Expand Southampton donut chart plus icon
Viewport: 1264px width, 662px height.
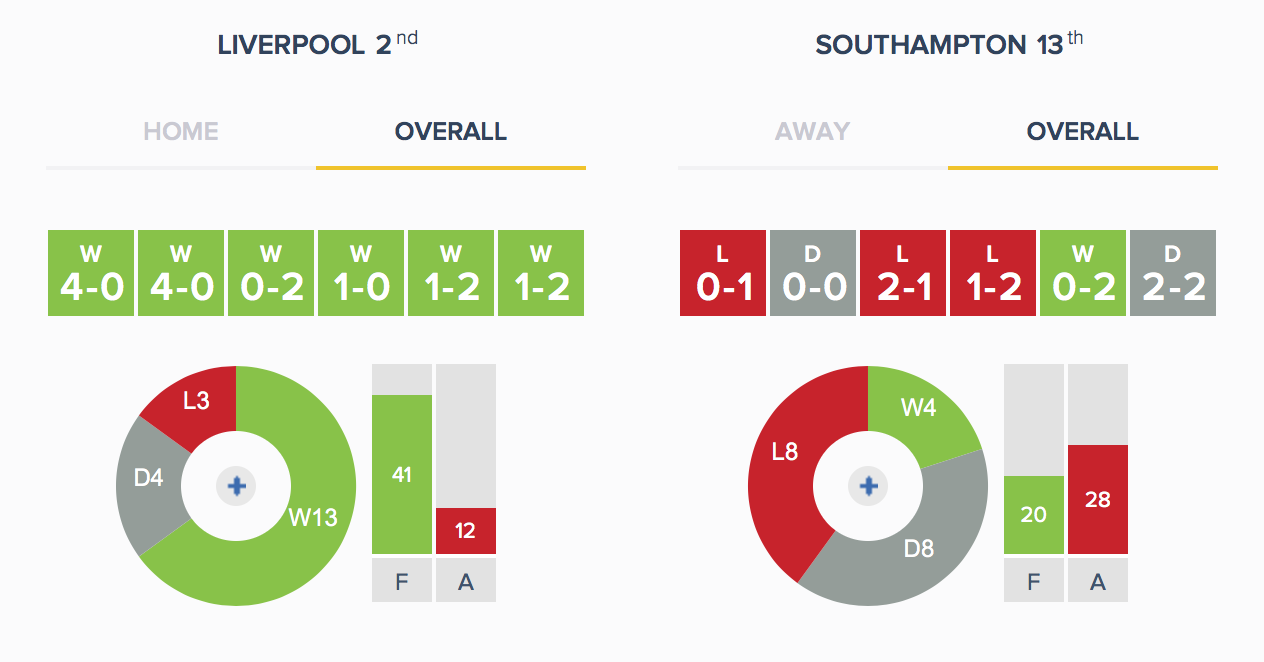[x=868, y=486]
